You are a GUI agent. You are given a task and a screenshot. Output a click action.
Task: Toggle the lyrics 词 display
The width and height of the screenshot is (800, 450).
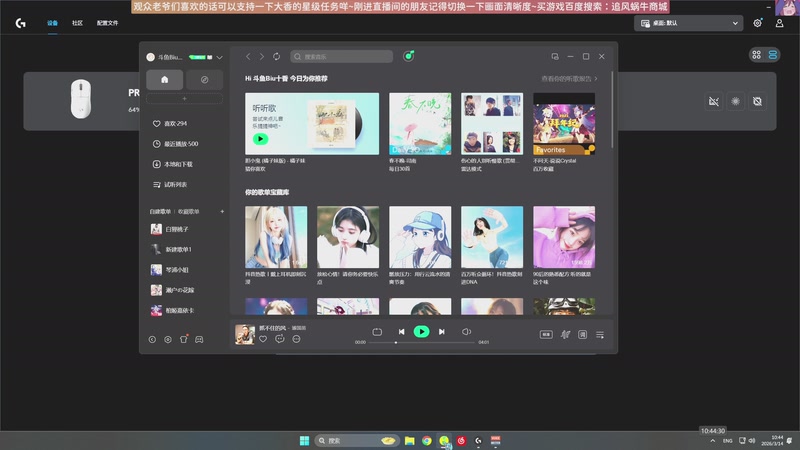(582, 335)
